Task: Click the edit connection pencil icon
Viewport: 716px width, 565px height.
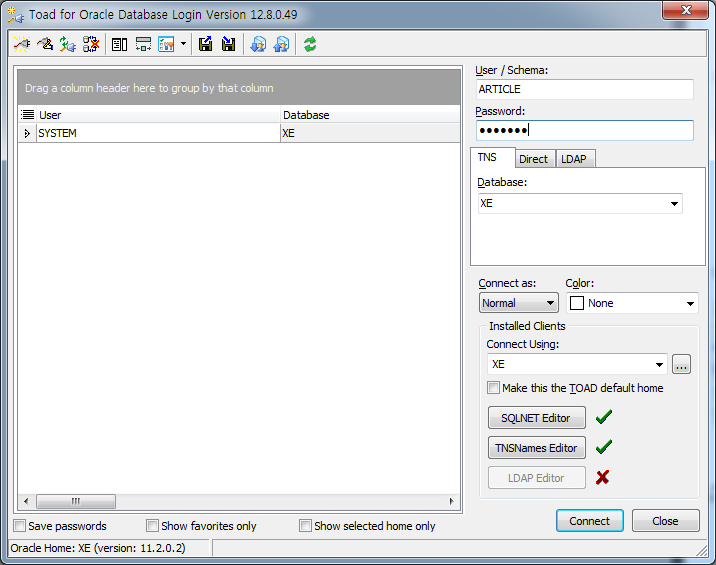Action: 45,44
